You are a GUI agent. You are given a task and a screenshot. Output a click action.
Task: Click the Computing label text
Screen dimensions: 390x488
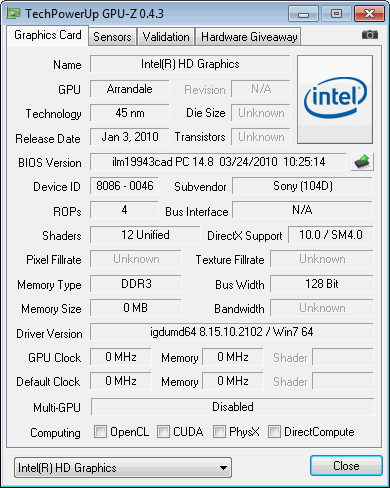click(x=55, y=433)
